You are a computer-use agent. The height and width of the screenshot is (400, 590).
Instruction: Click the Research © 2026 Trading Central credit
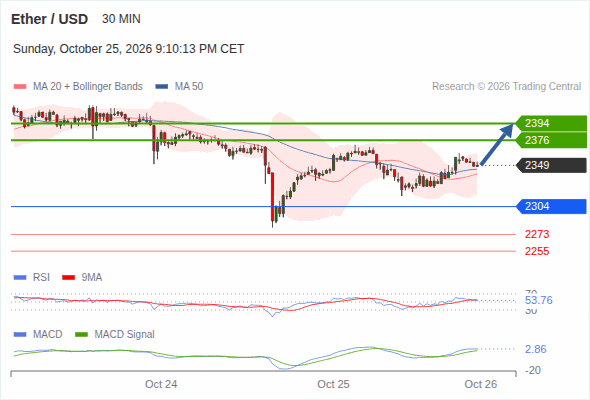point(506,87)
